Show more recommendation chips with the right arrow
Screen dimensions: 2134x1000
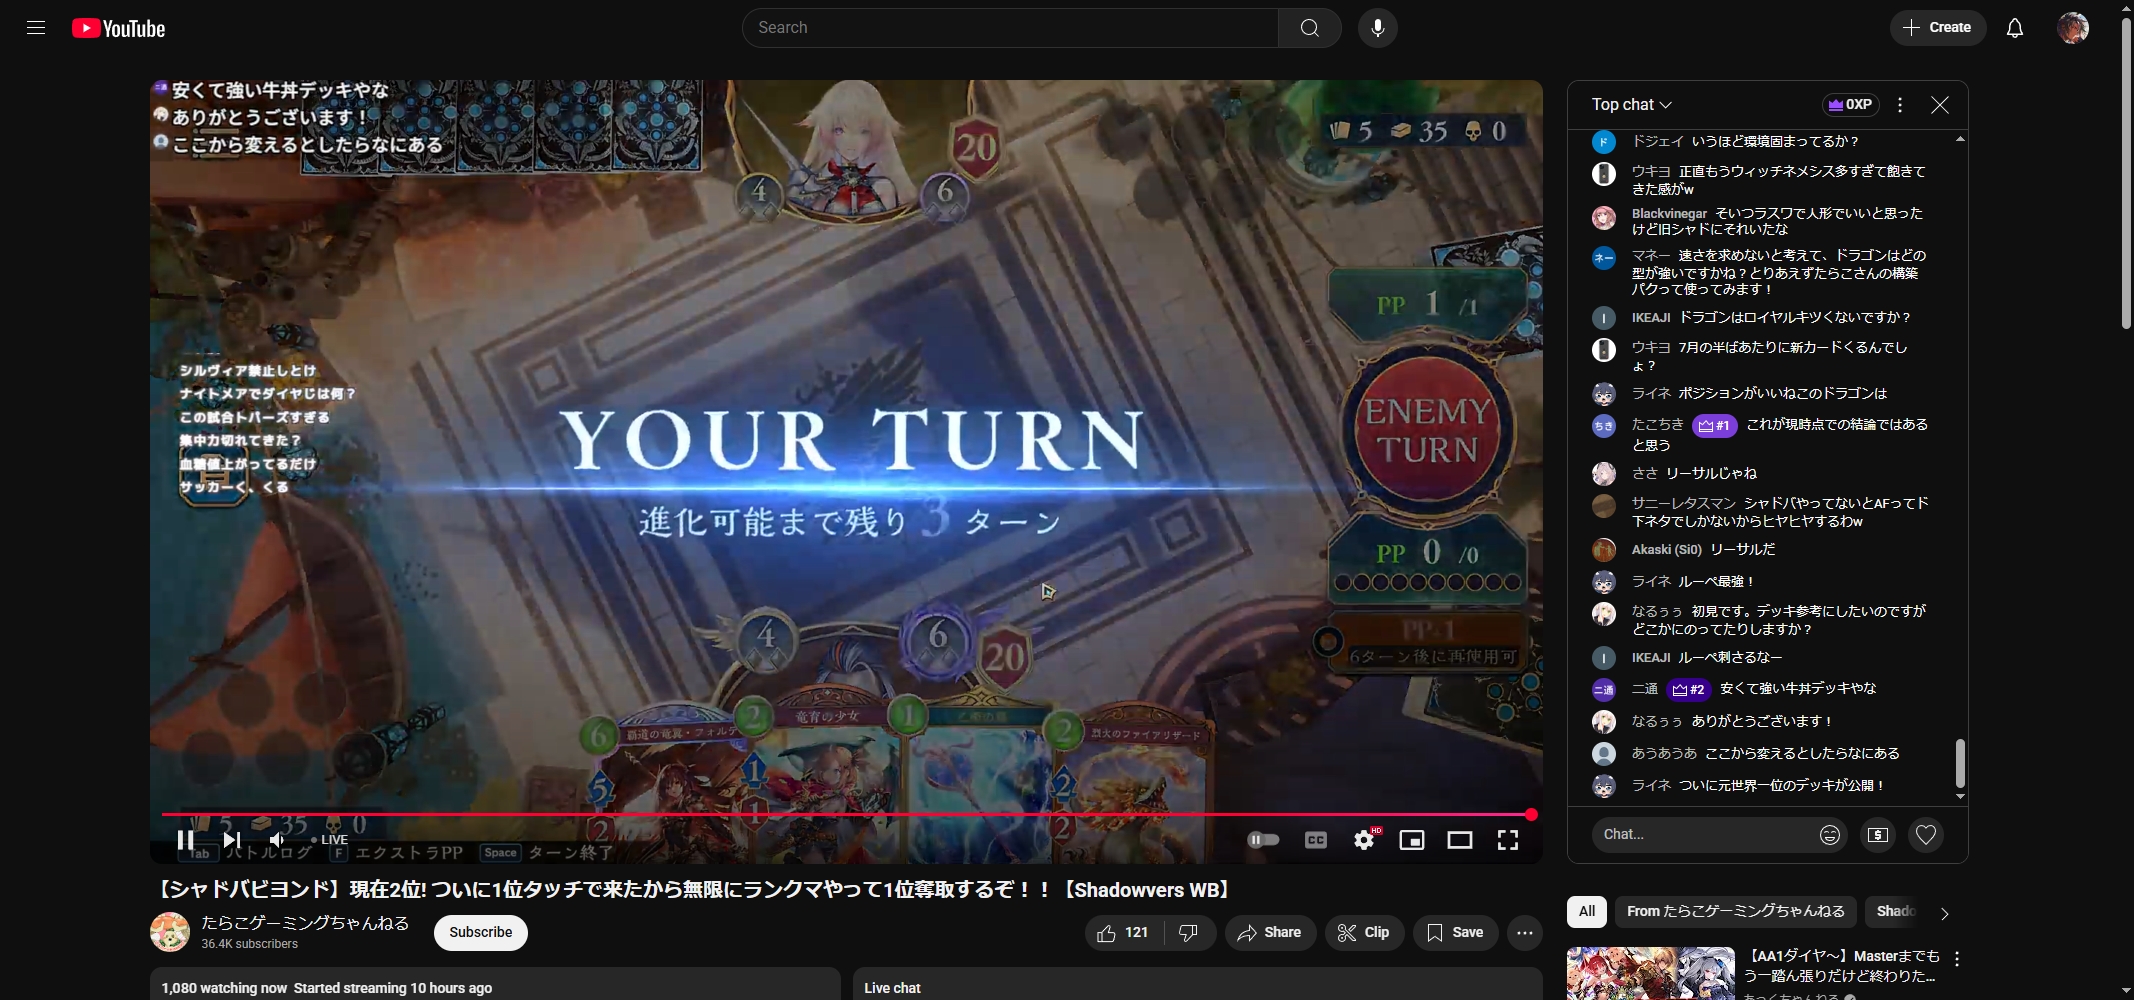[x=1944, y=913]
